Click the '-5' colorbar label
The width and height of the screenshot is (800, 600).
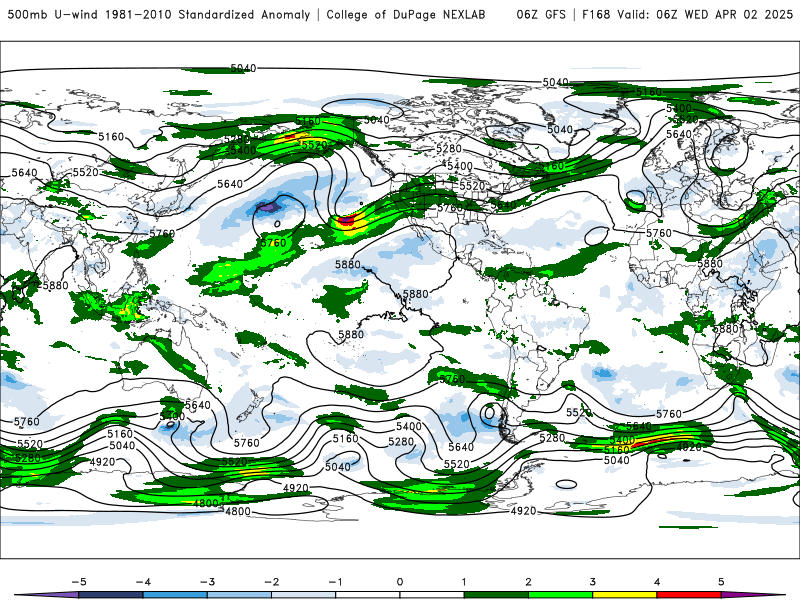pos(79,582)
